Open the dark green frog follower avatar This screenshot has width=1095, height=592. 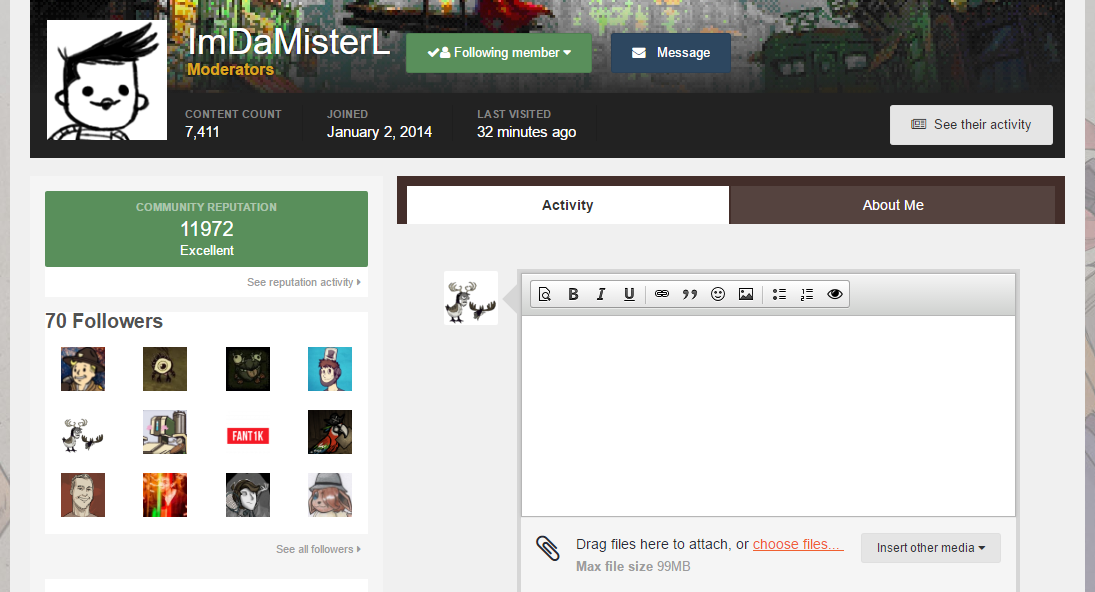[248, 369]
